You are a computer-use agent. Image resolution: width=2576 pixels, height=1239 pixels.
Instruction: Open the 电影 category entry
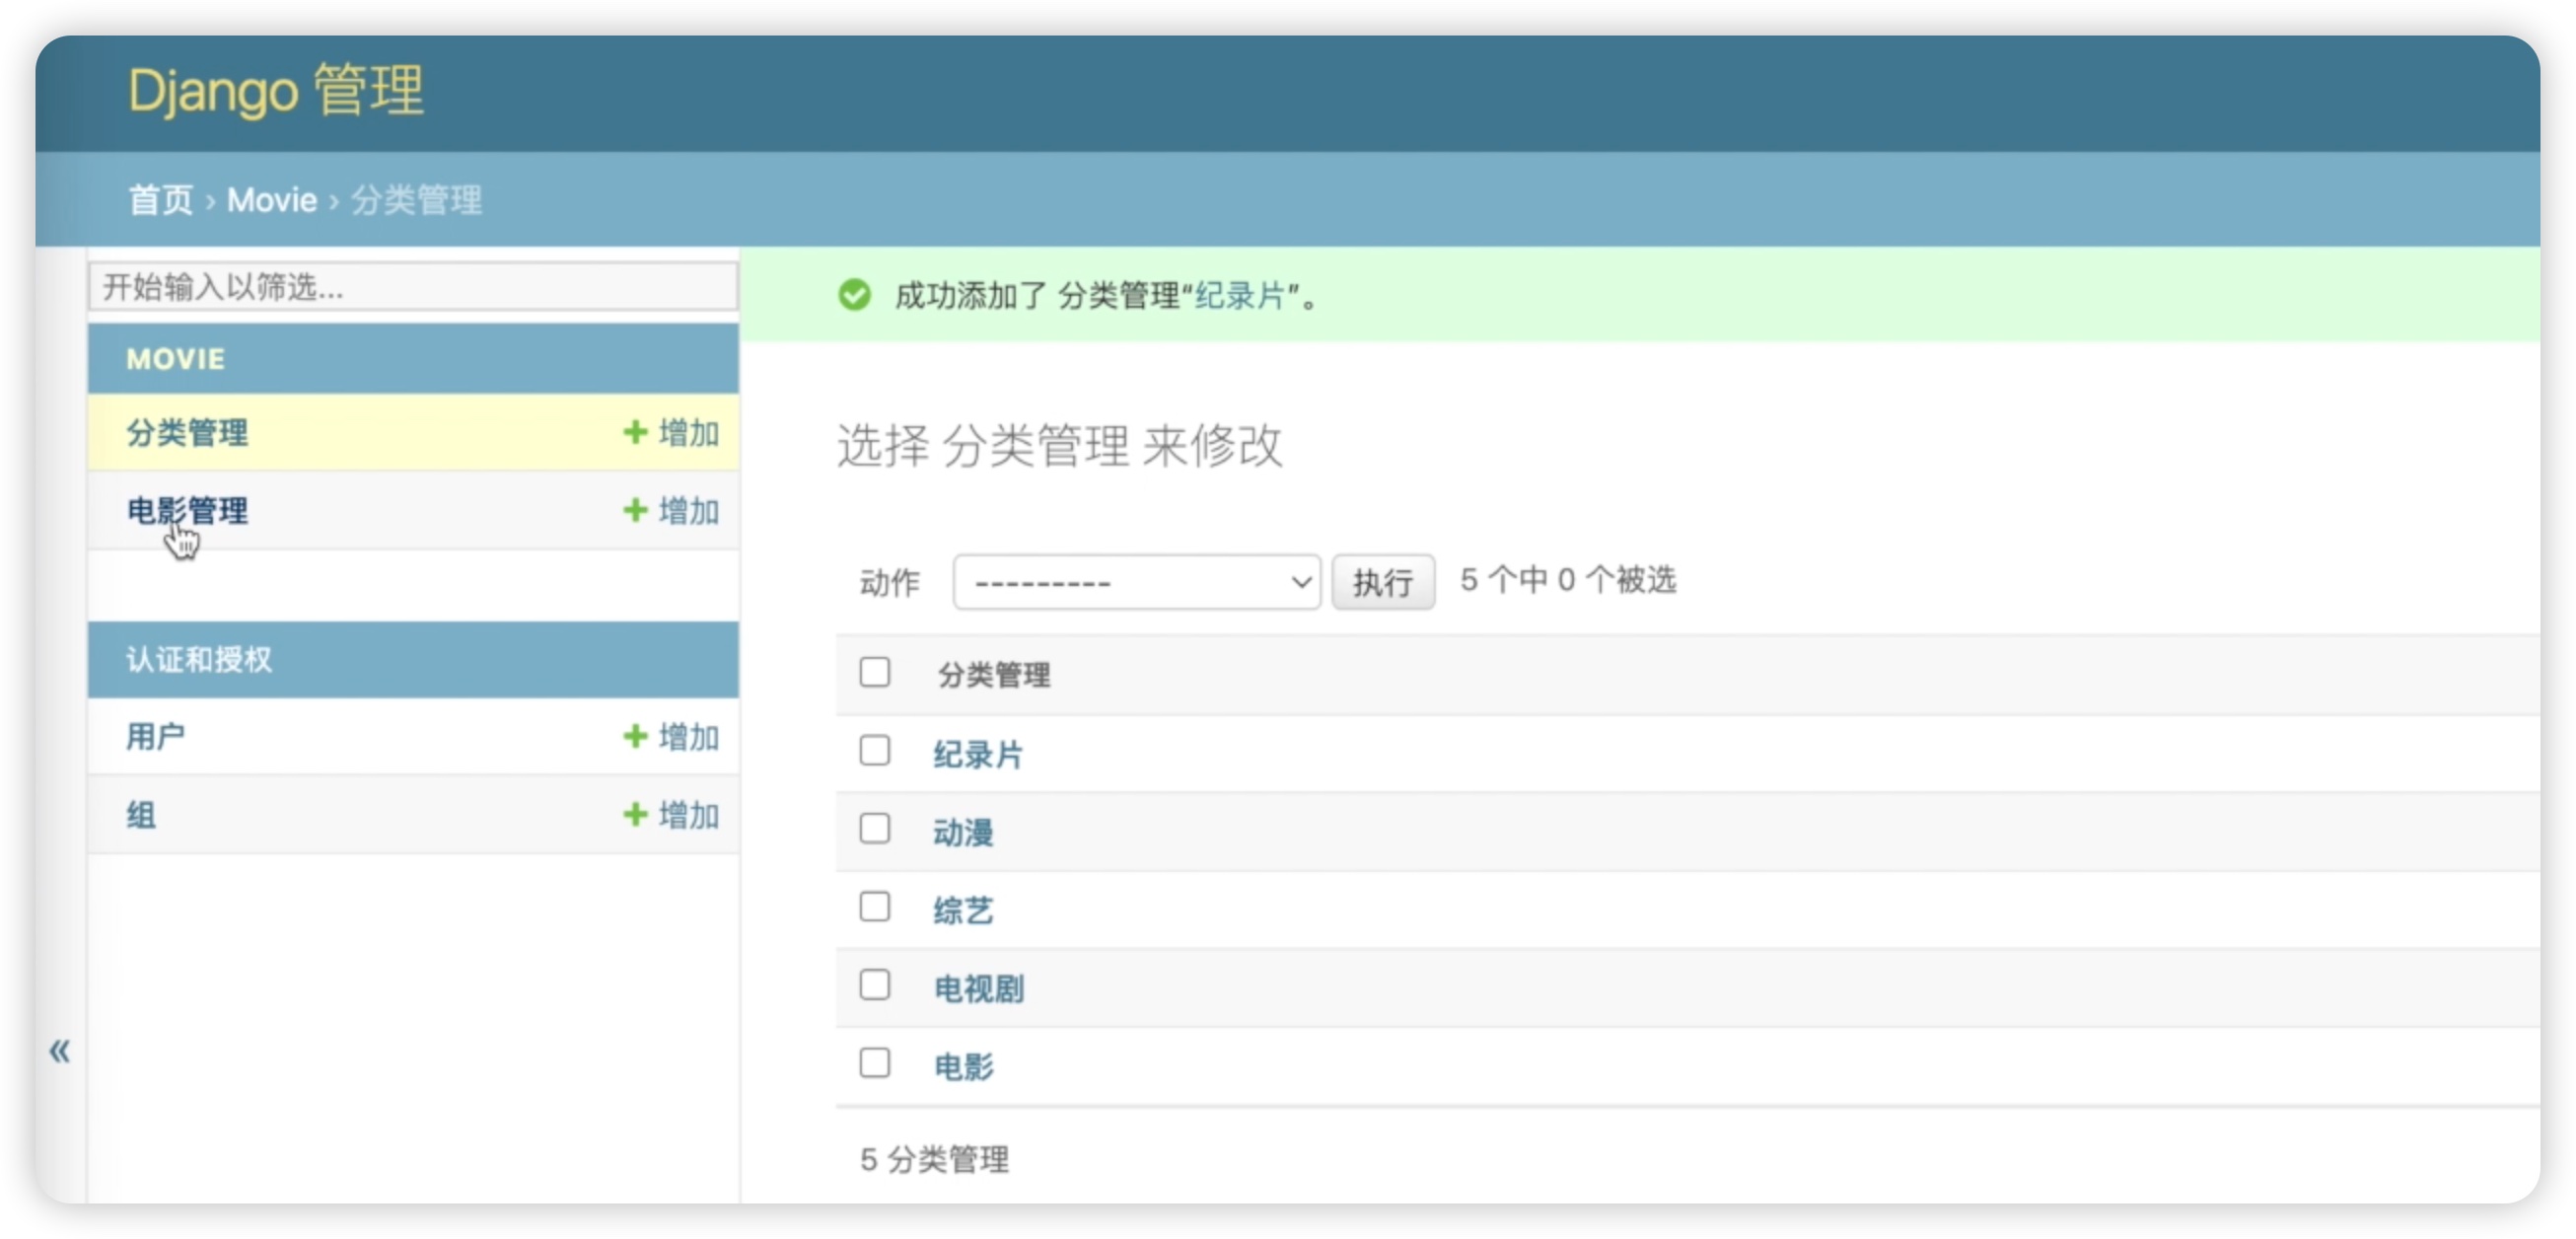(x=963, y=1066)
